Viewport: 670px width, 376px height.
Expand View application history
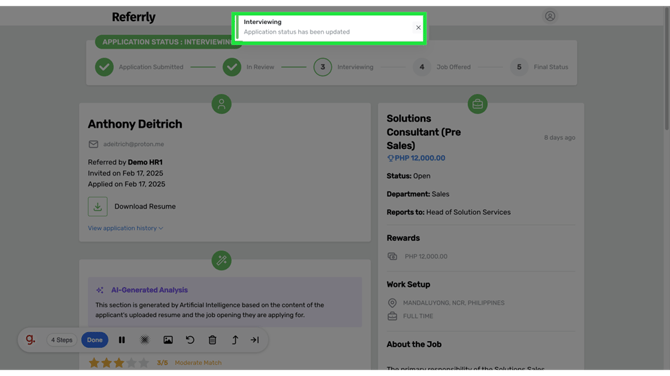click(125, 228)
